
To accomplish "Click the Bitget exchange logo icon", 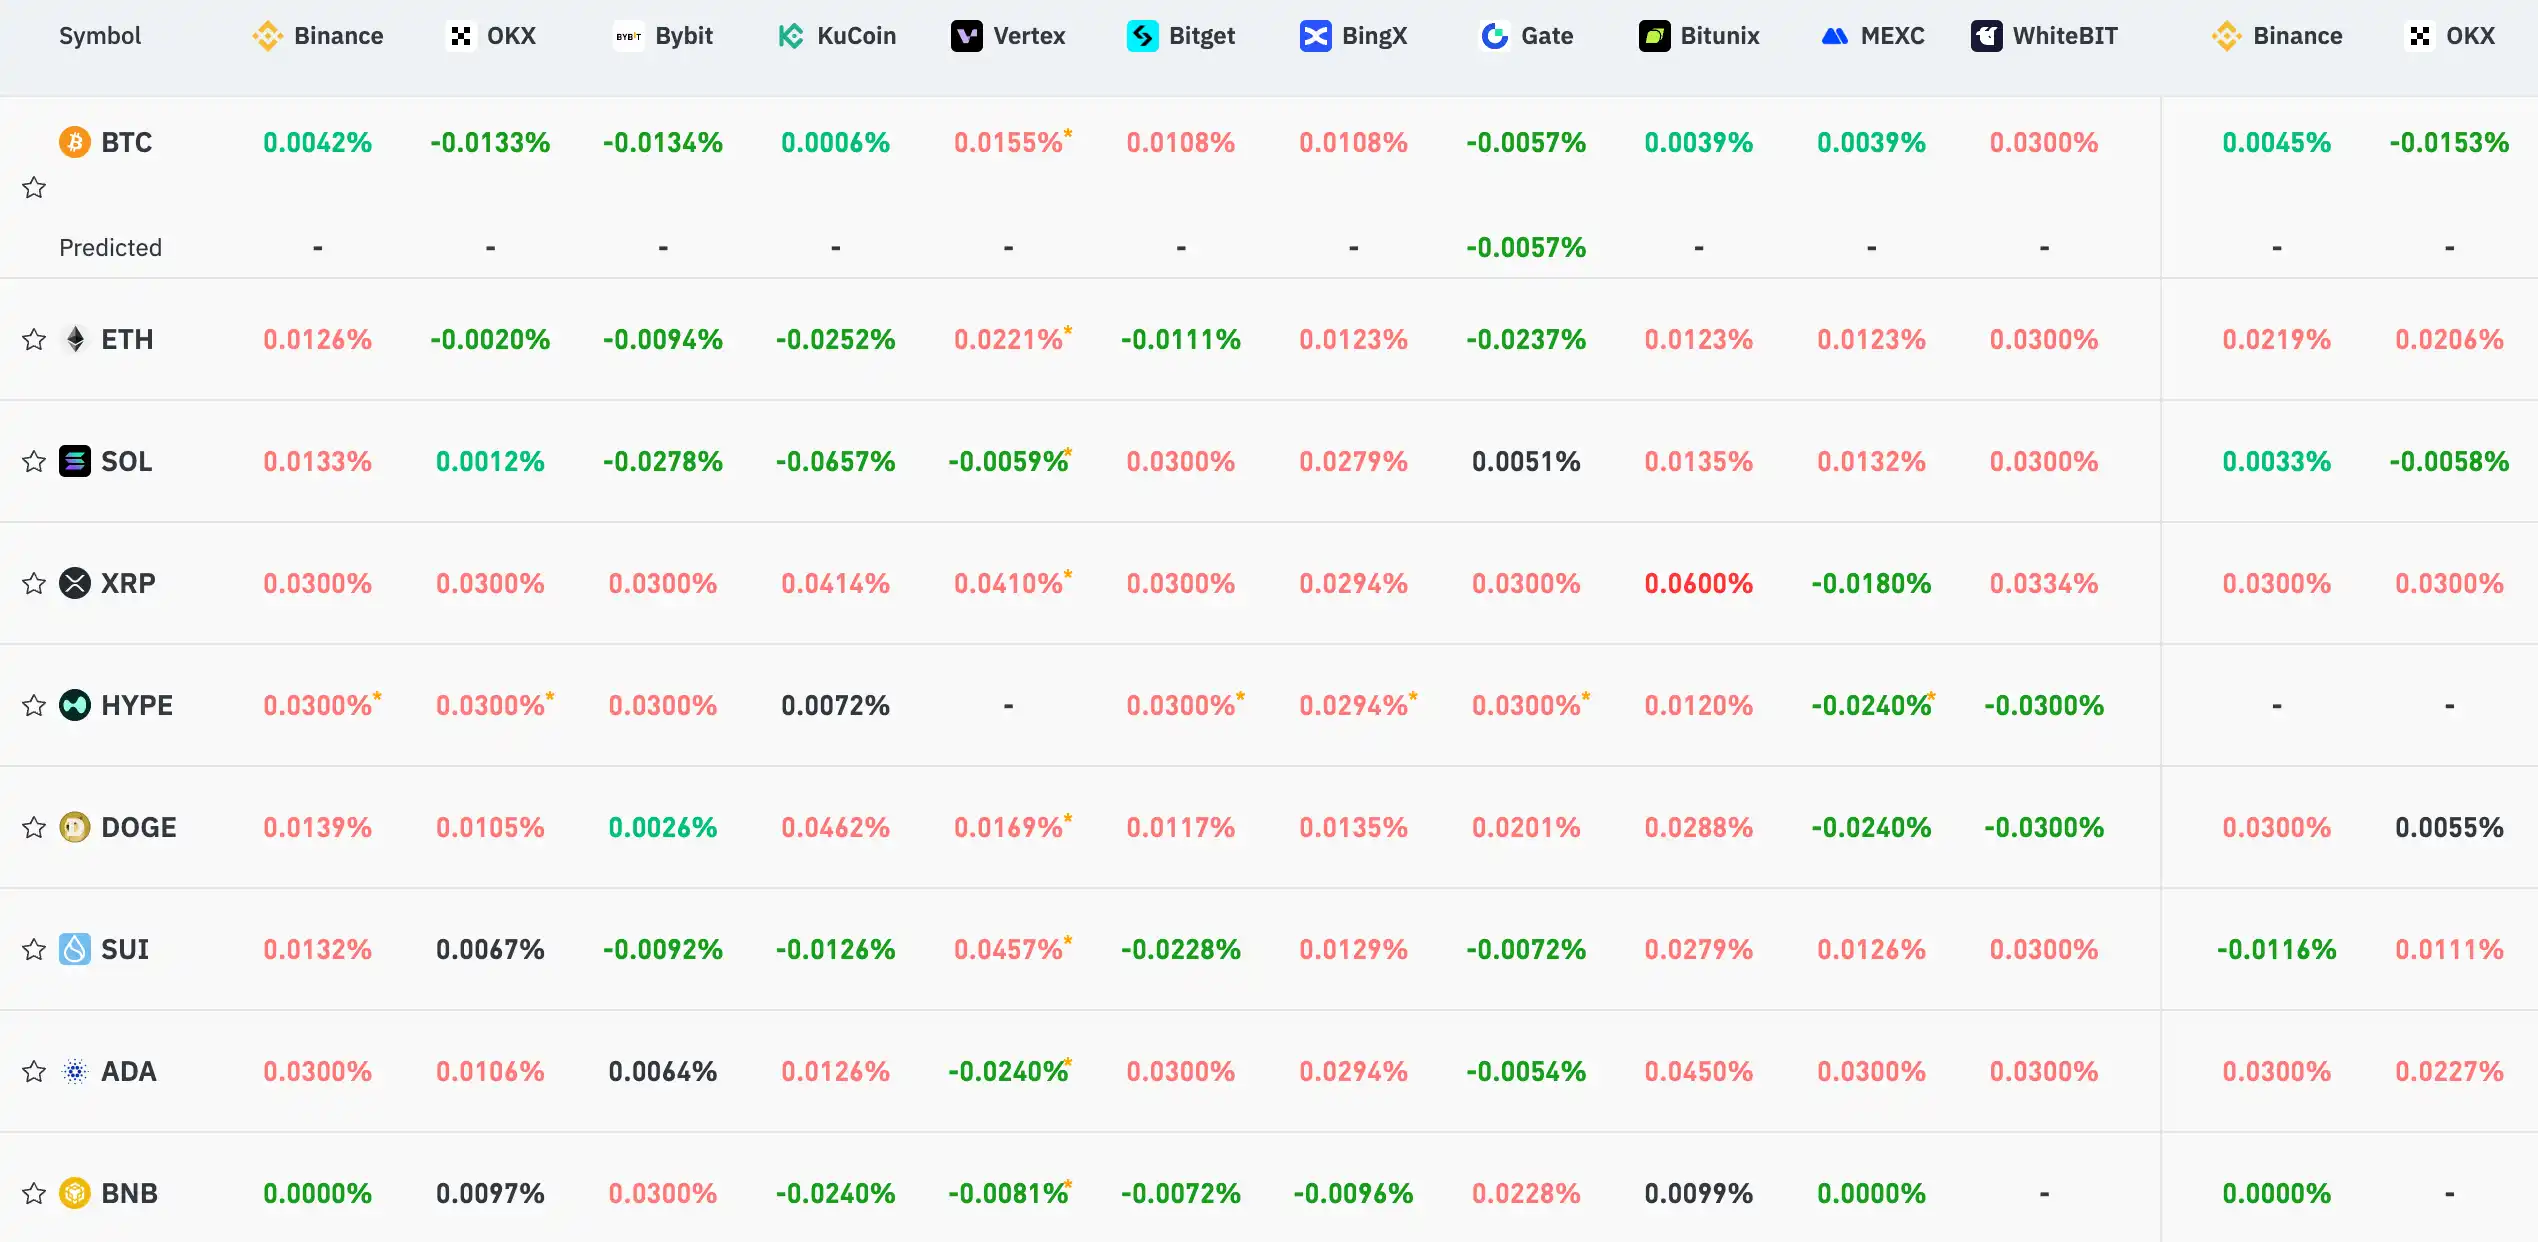I will click(x=1142, y=36).
